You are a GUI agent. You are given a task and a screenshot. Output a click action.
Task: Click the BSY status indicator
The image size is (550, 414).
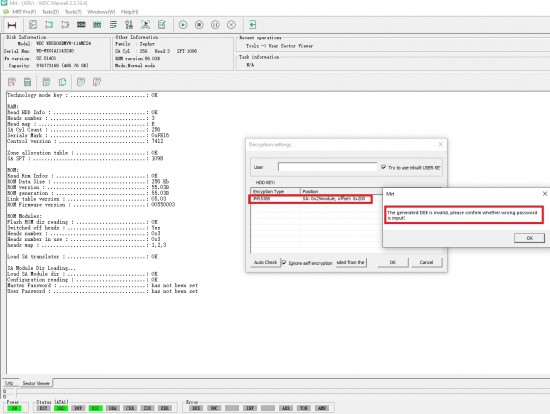click(x=43, y=408)
